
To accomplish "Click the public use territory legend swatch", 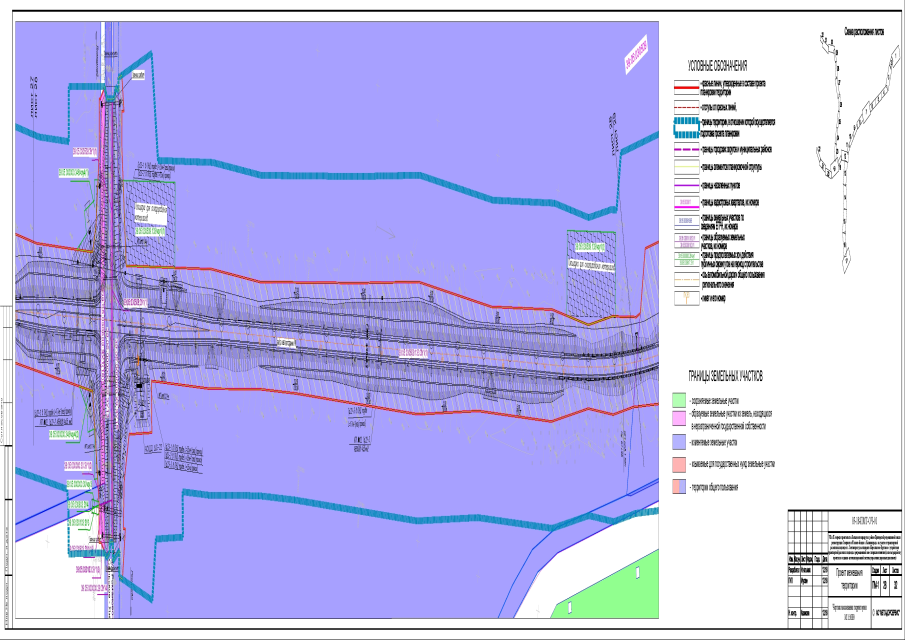I will pyautogui.click(x=679, y=486).
